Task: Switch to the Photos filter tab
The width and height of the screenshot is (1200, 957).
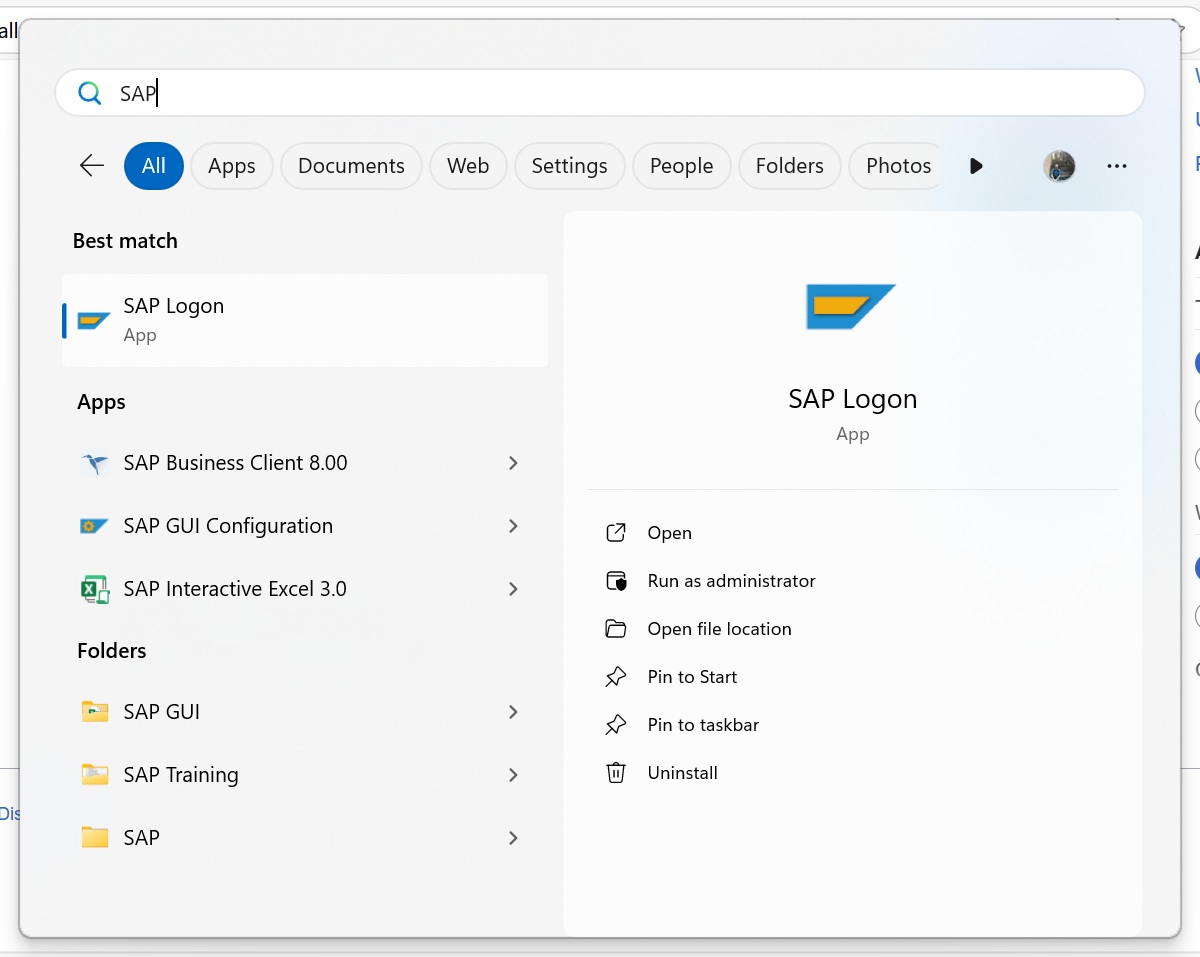Action: (x=897, y=166)
